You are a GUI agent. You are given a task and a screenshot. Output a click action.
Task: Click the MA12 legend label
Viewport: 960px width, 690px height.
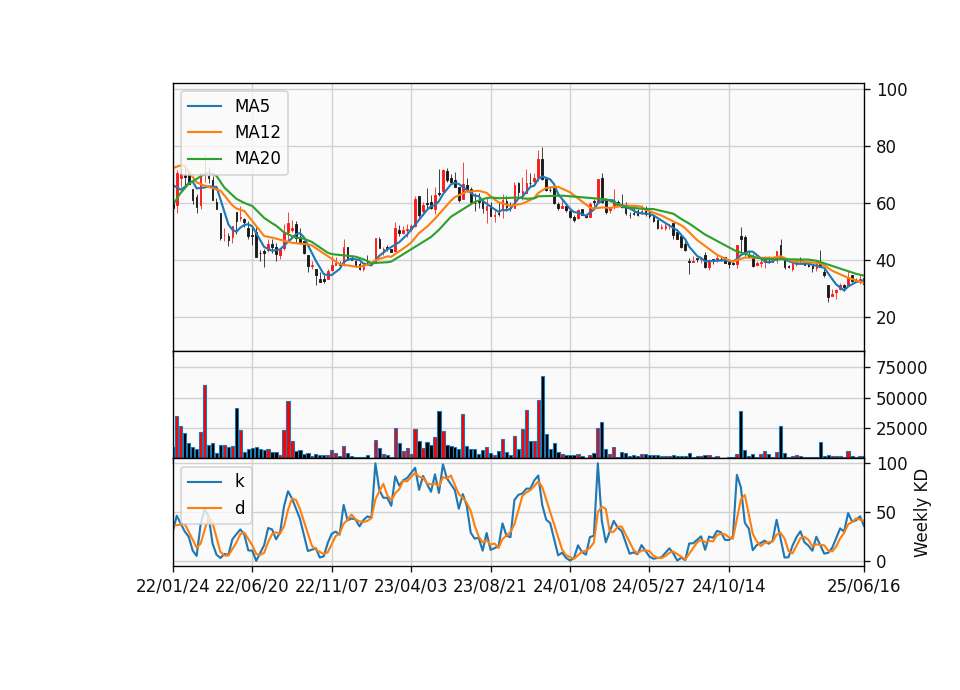(258, 132)
